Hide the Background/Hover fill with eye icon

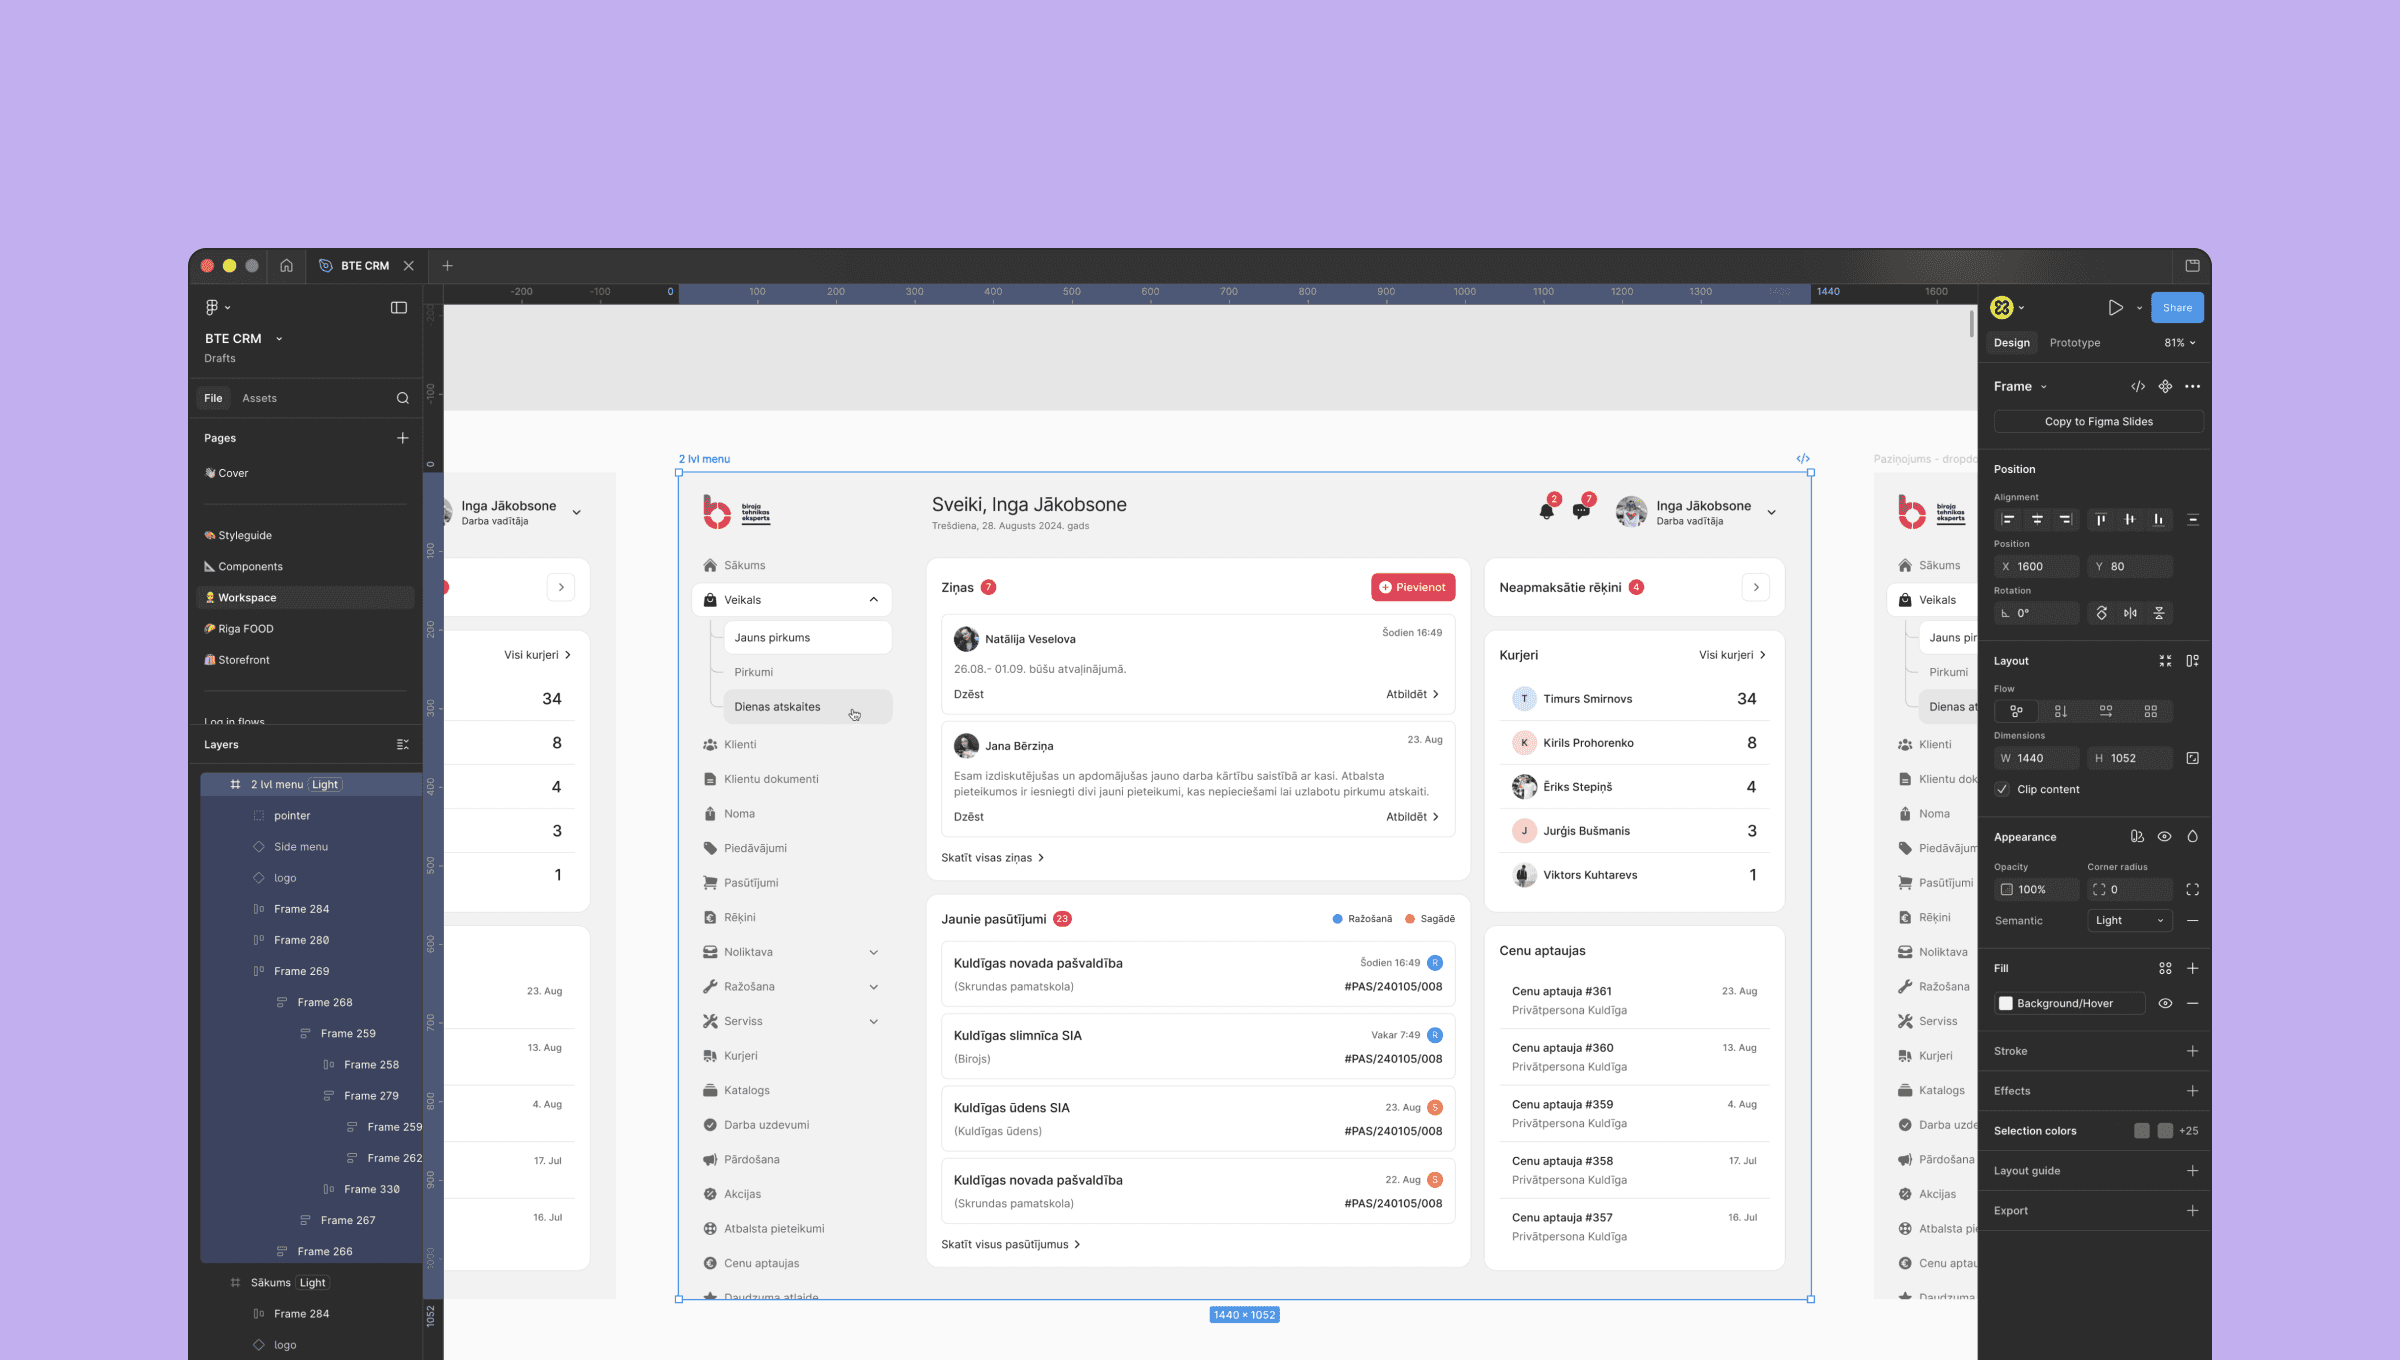coord(2165,1004)
